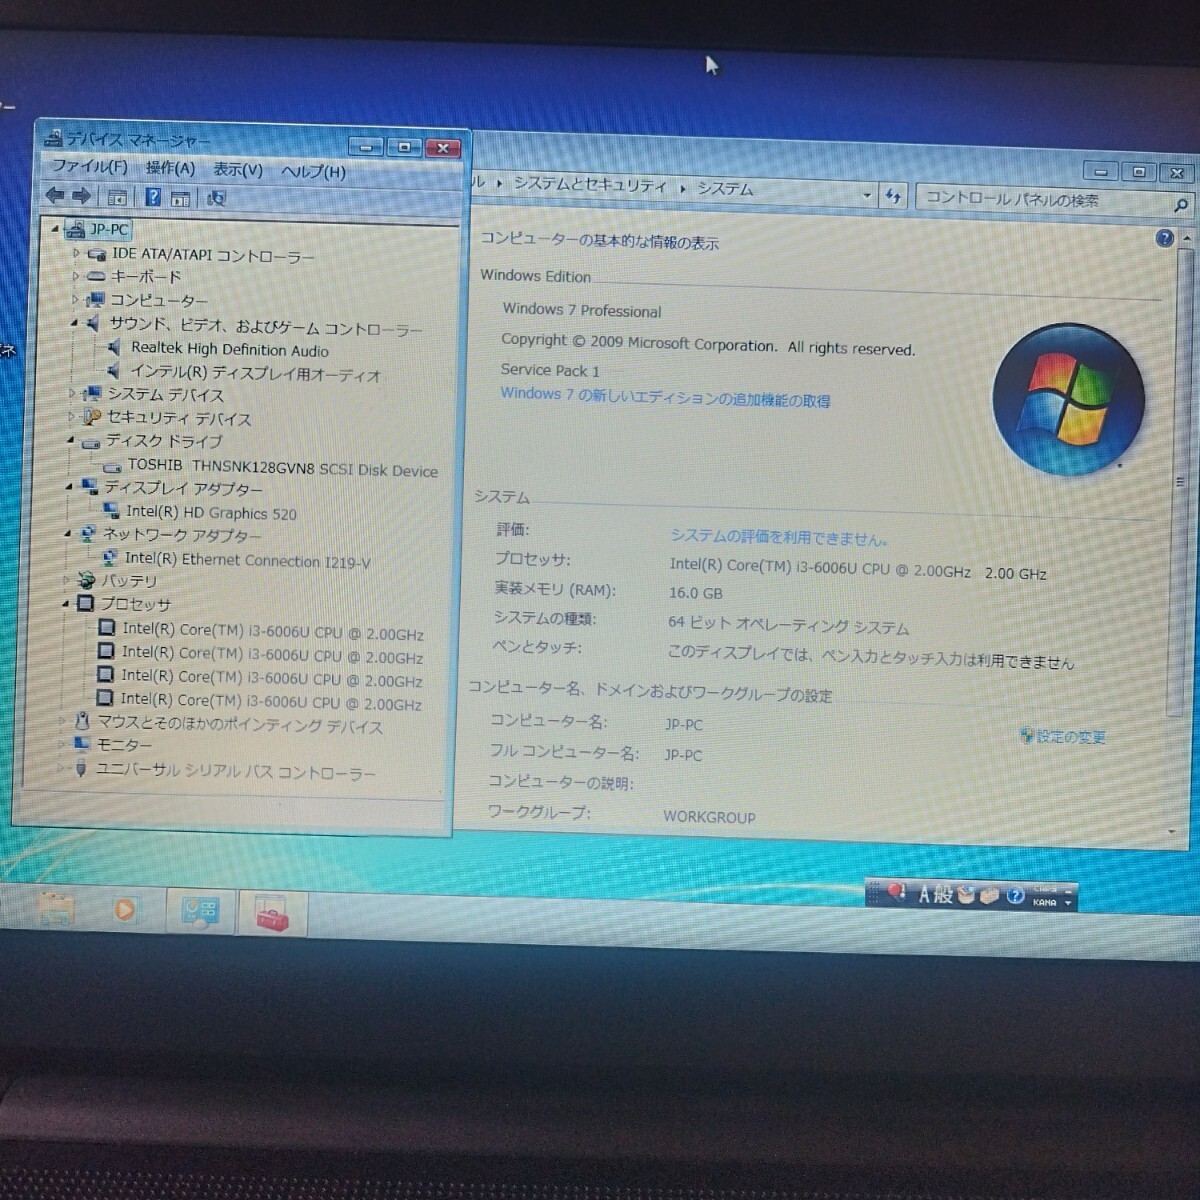Click the JP-PC computer root icon

click(75, 229)
